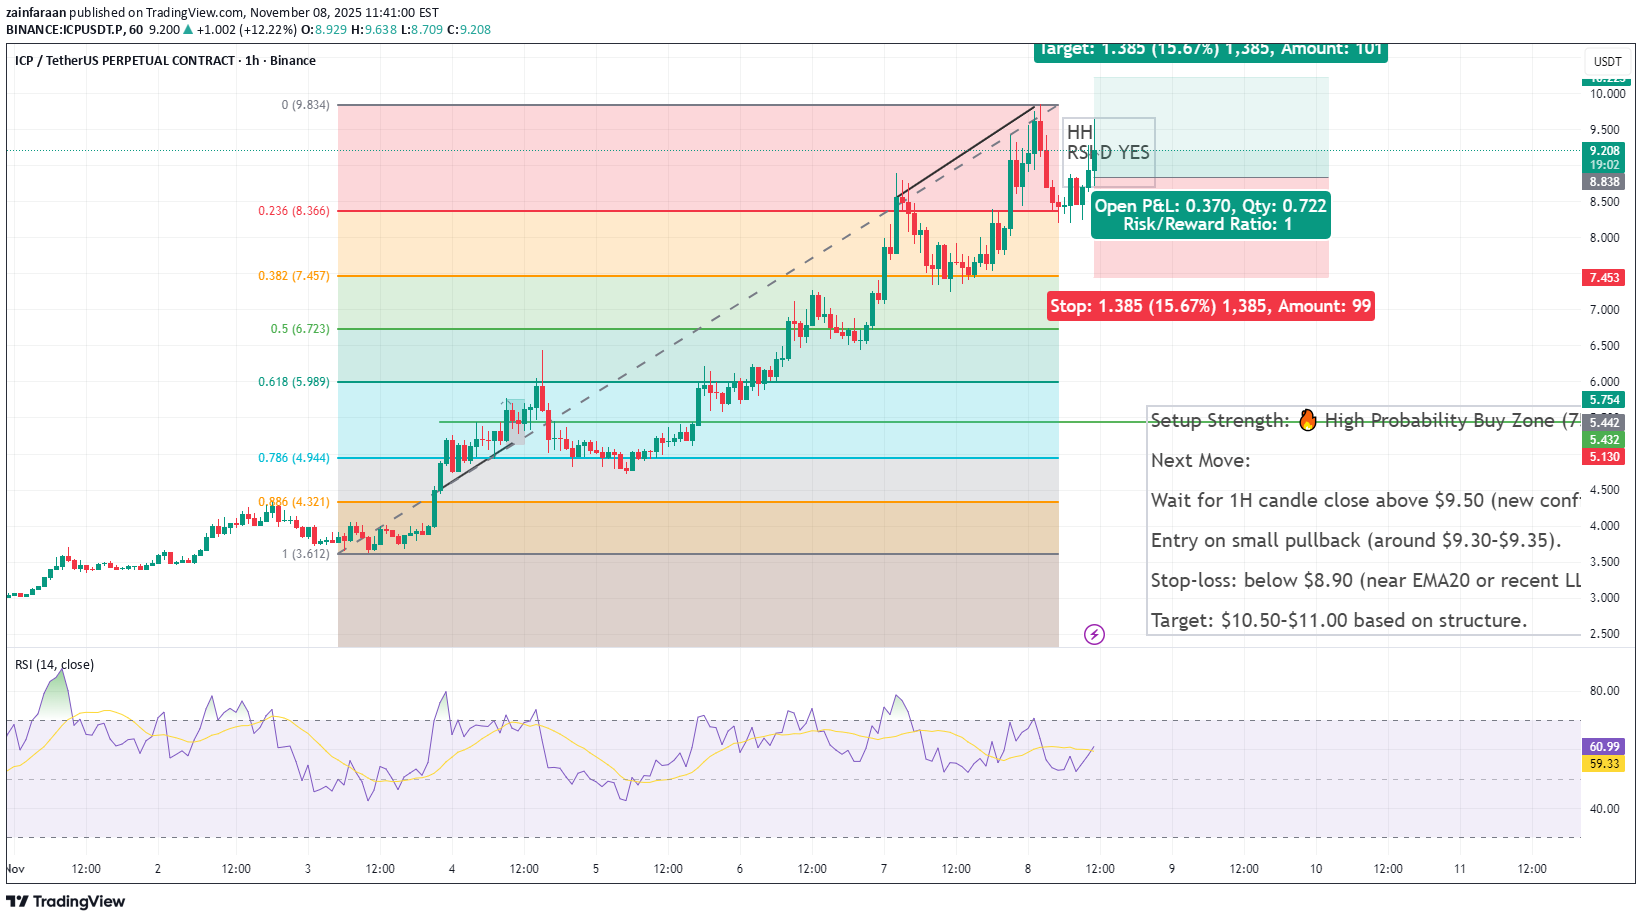Image resolution: width=1642 pixels, height=920 pixels.
Task: Click the date 8 on time axis
Action: point(1027,869)
